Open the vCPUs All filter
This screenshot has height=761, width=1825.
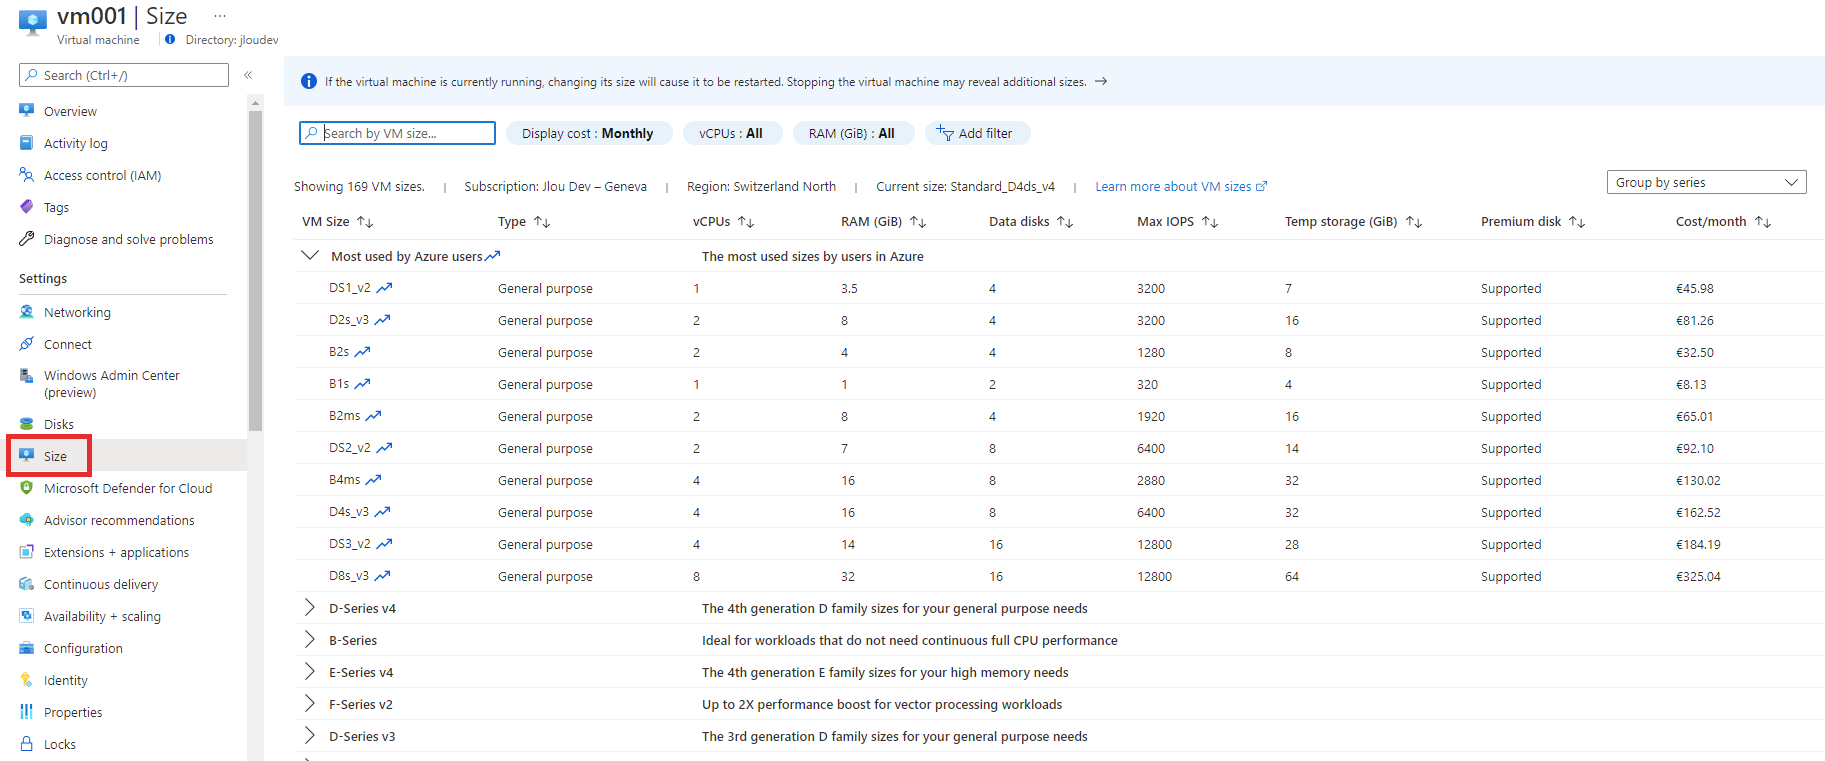pyautogui.click(x=731, y=133)
